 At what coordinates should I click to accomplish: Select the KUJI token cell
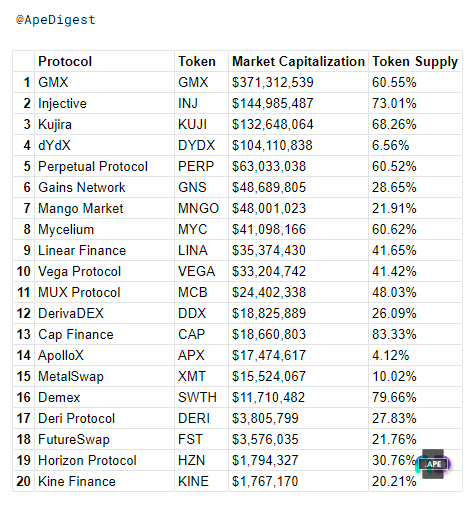(x=201, y=124)
